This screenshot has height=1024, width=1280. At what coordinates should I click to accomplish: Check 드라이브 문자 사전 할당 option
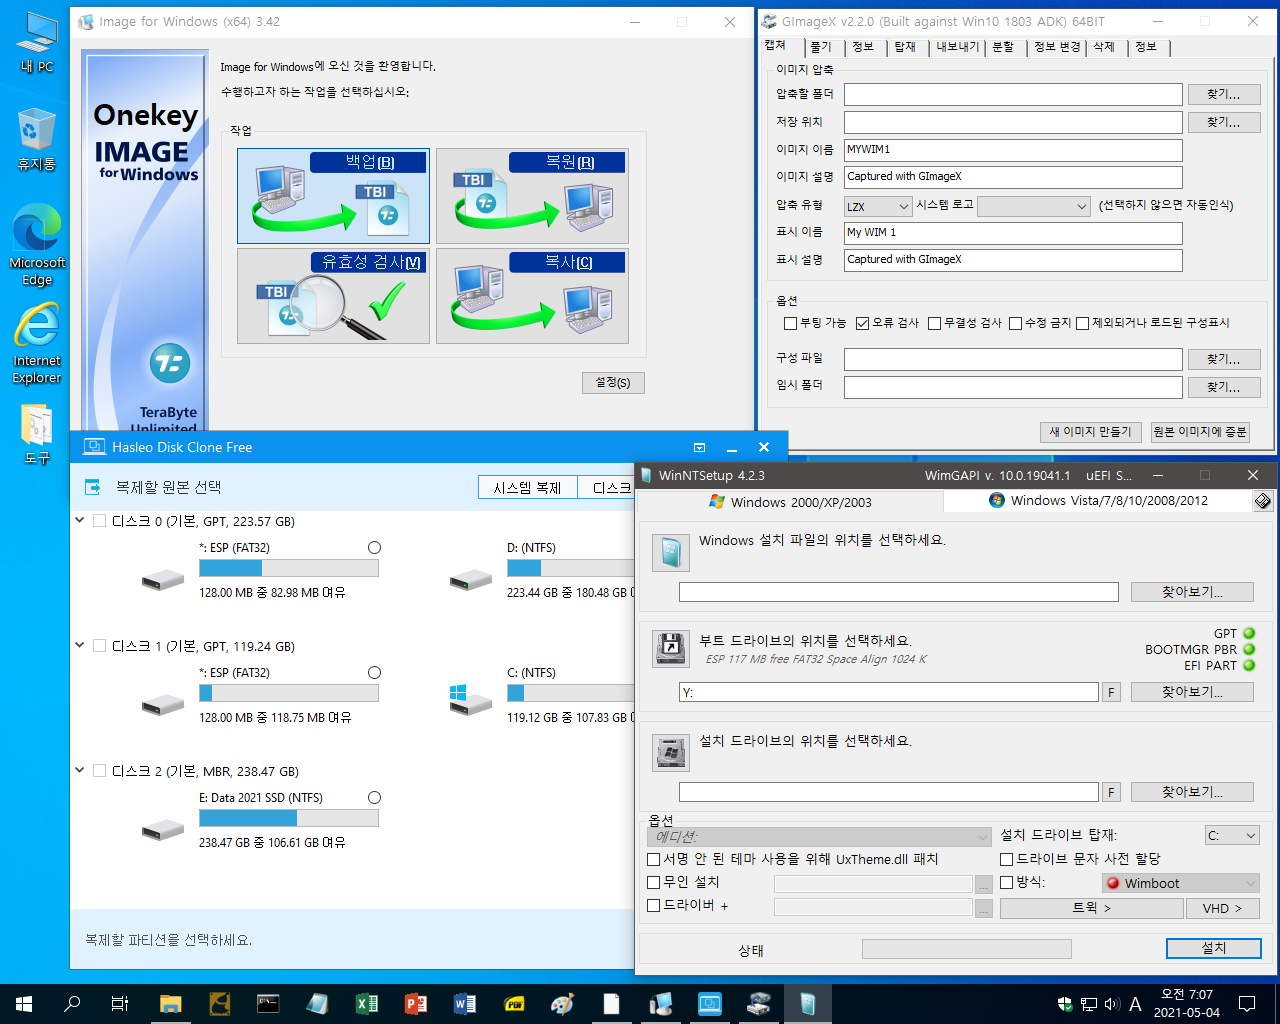(x=1006, y=859)
